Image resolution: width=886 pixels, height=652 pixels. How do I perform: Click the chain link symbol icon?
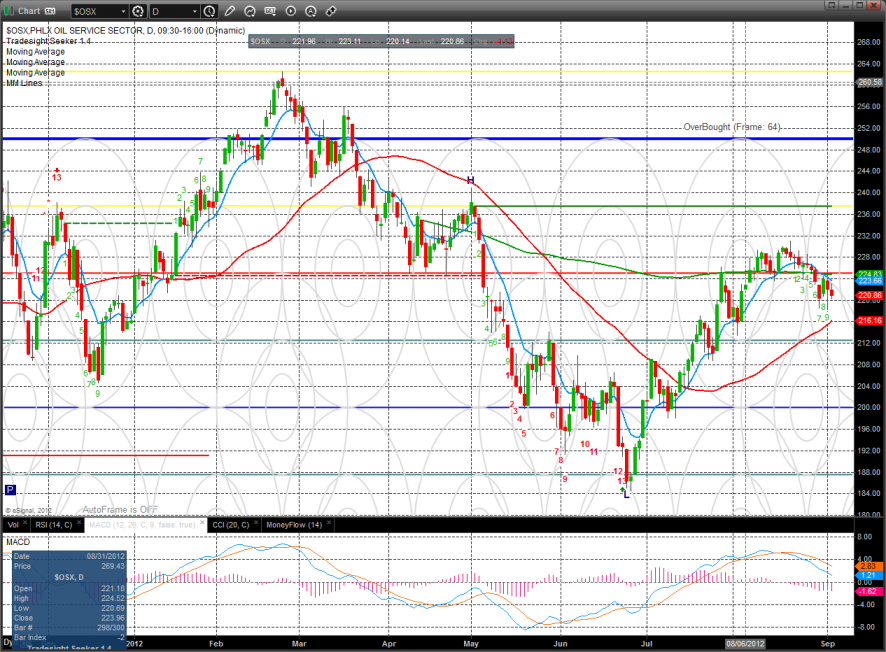tap(329, 11)
